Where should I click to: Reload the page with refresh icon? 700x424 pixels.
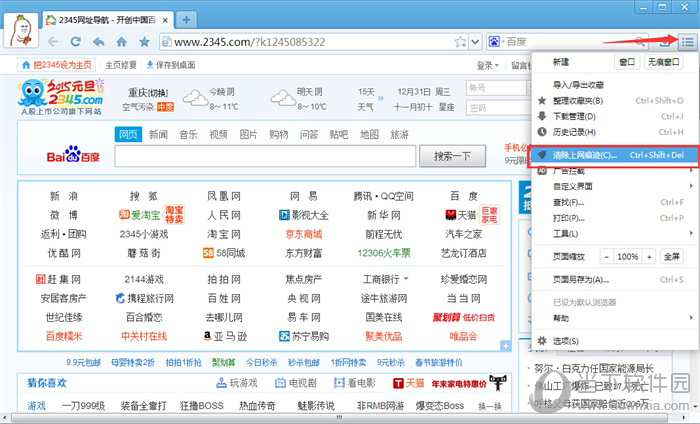click(75, 42)
